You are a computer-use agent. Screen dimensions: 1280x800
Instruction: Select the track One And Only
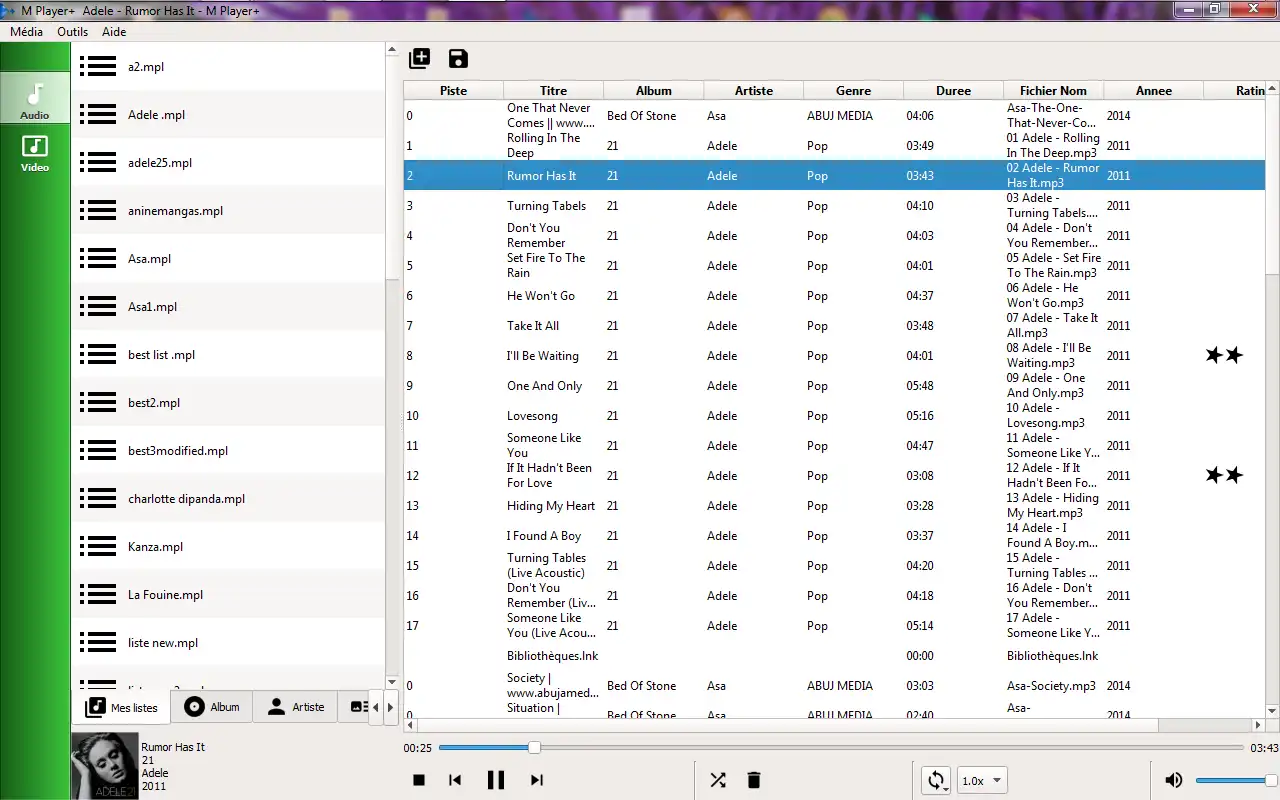pyautogui.click(x=834, y=385)
